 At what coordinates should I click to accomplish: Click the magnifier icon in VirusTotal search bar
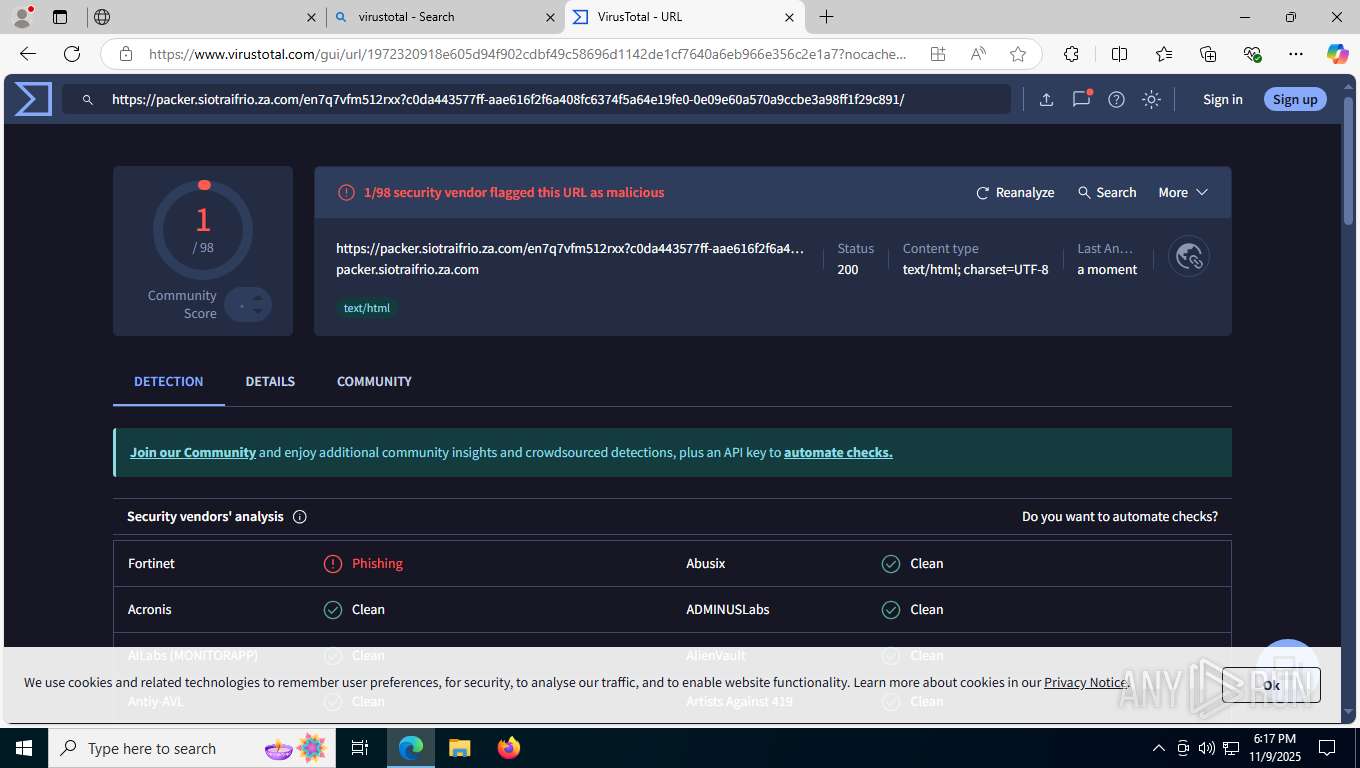[x=88, y=100]
